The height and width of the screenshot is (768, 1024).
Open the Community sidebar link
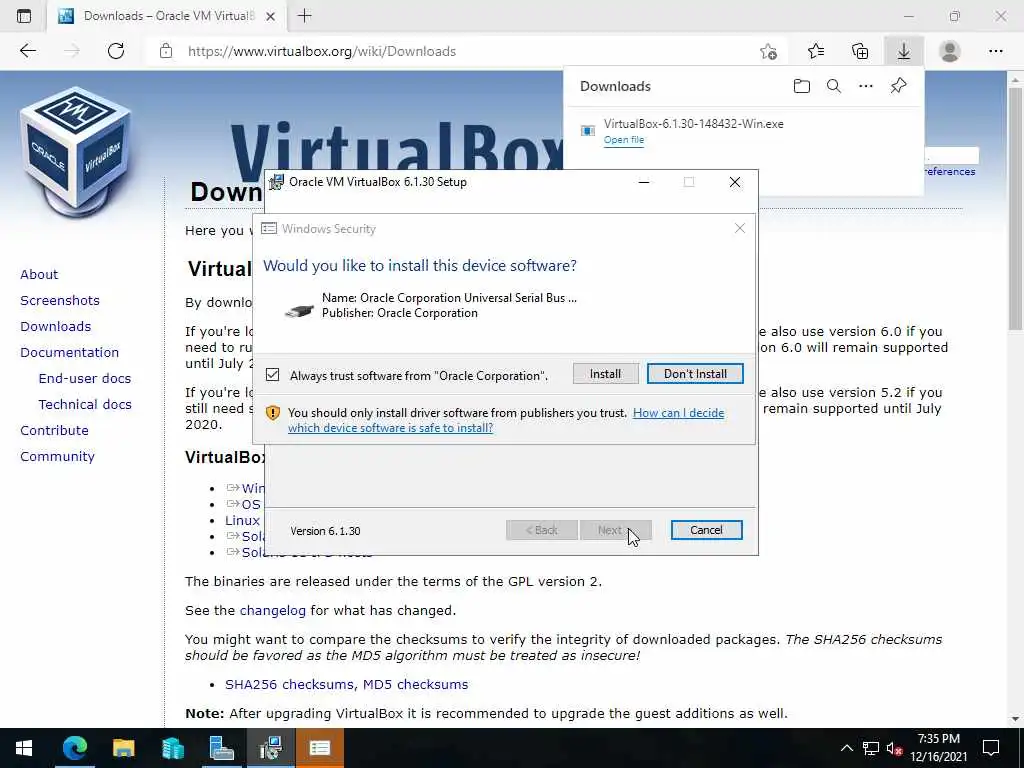pyautogui.click(x=57, y=456)
